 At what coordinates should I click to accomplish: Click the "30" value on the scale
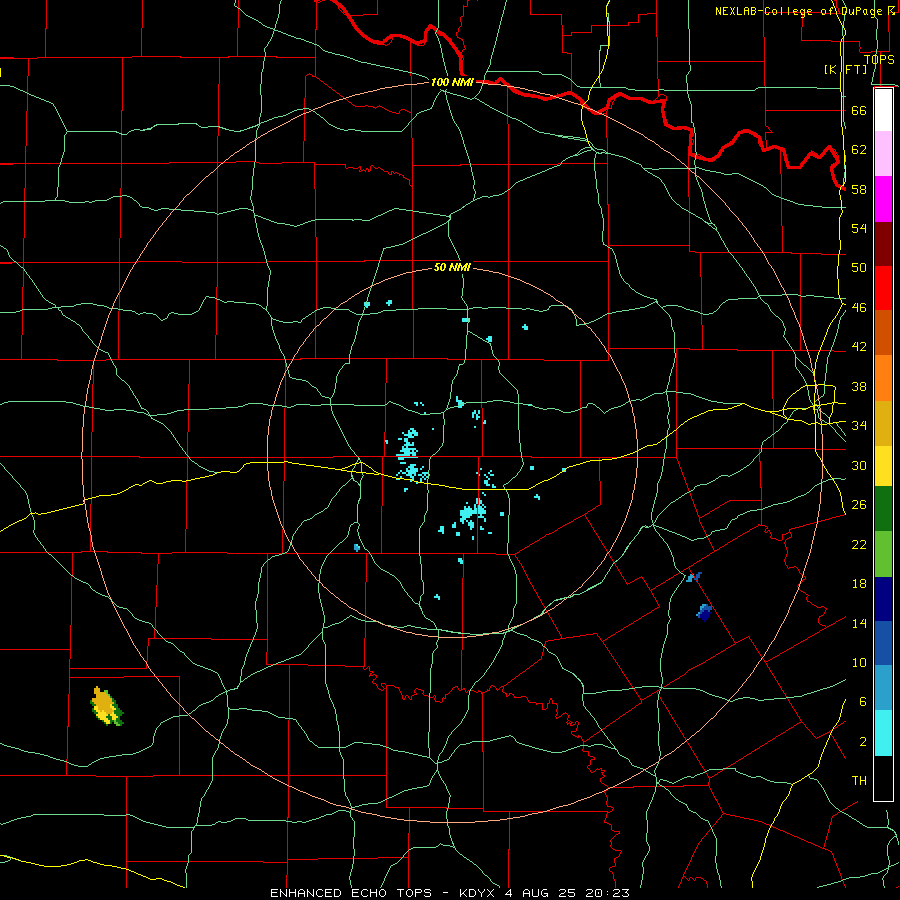click(x=859, y=465)
